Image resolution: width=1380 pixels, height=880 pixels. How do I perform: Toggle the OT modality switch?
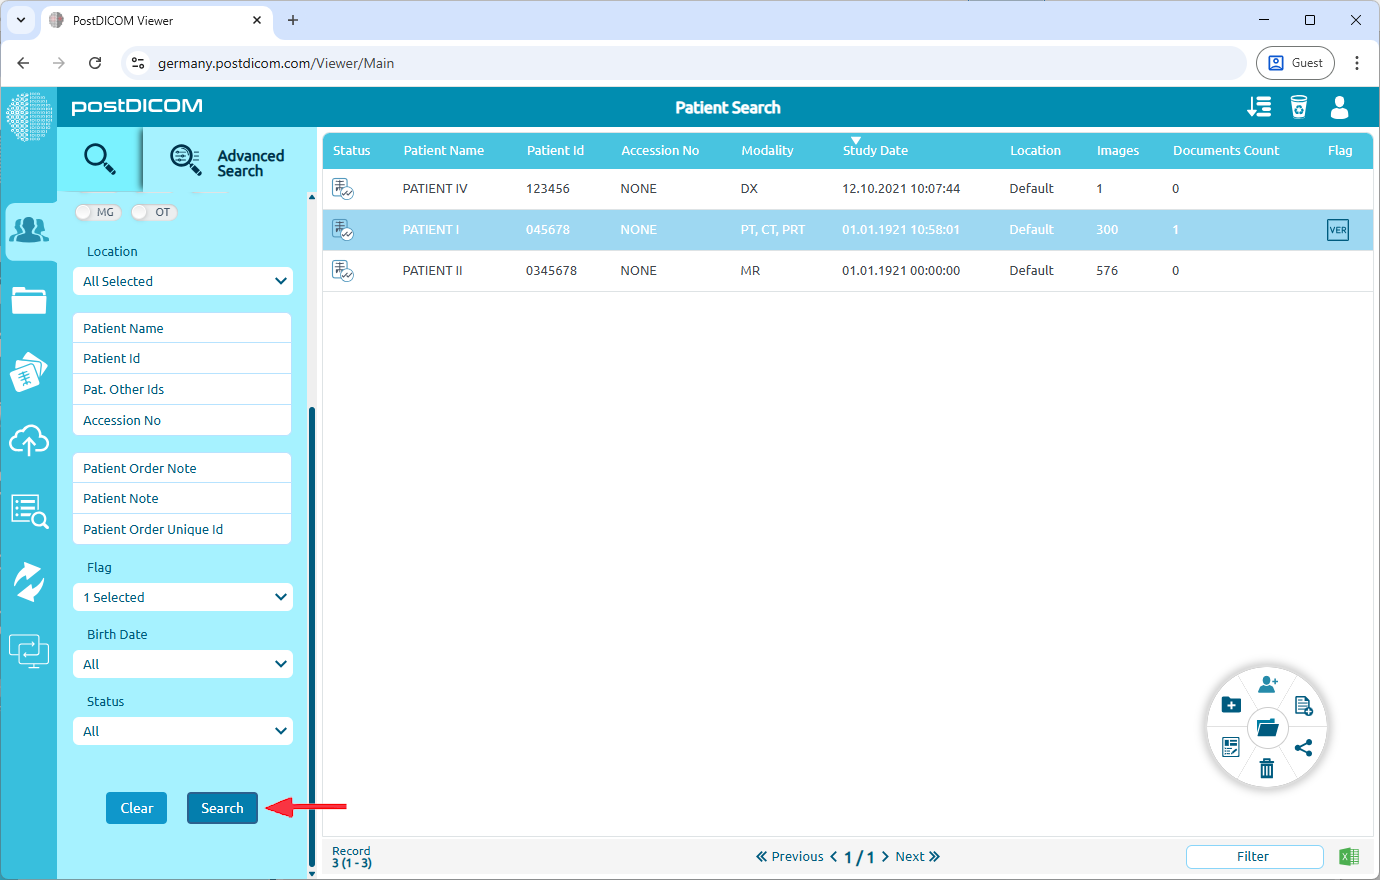154,212
